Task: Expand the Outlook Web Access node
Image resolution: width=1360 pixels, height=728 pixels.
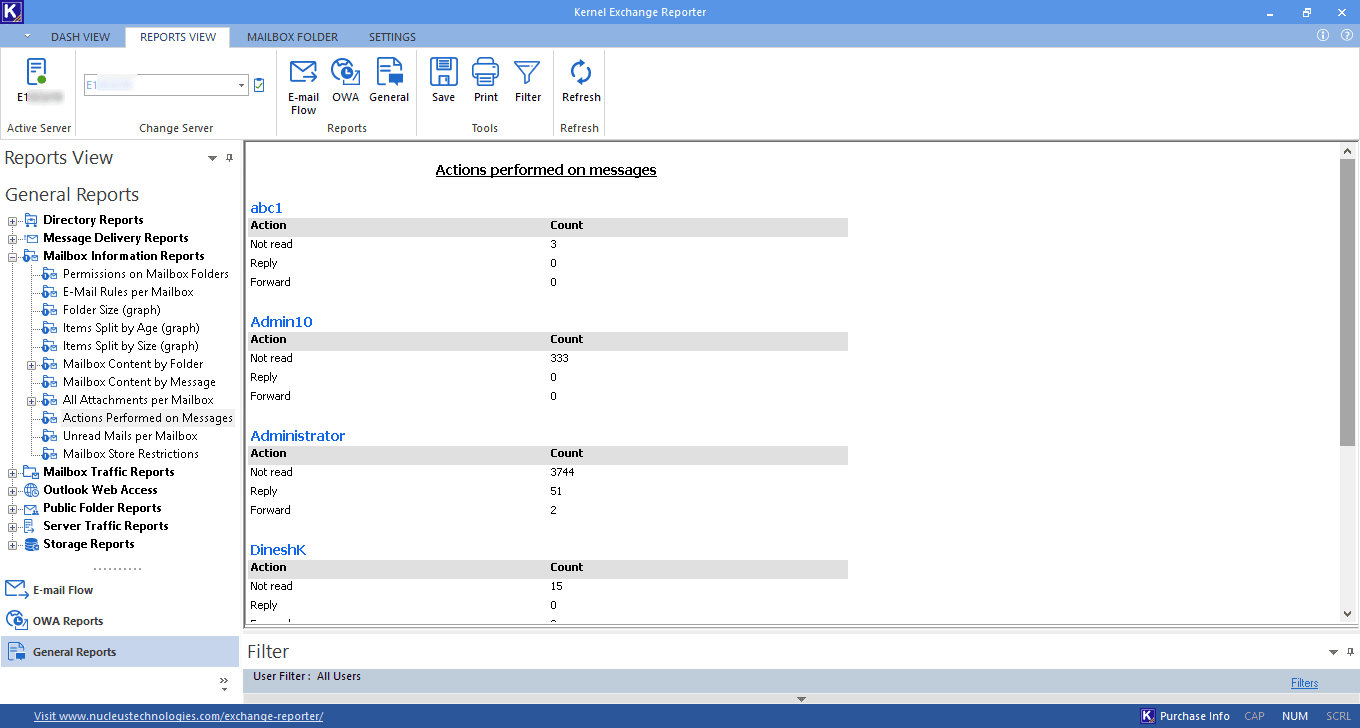Action: (x=12, y=490)
